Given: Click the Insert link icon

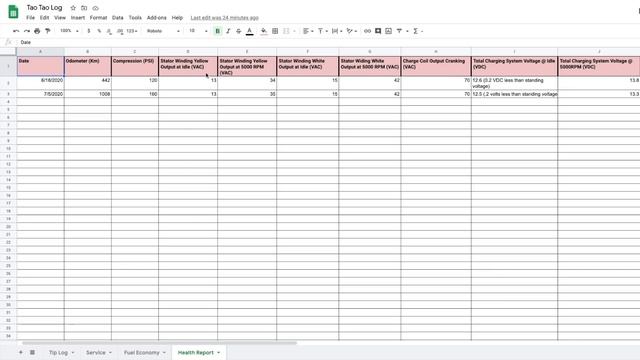Looking at the screenshot, I should point(367,31).
